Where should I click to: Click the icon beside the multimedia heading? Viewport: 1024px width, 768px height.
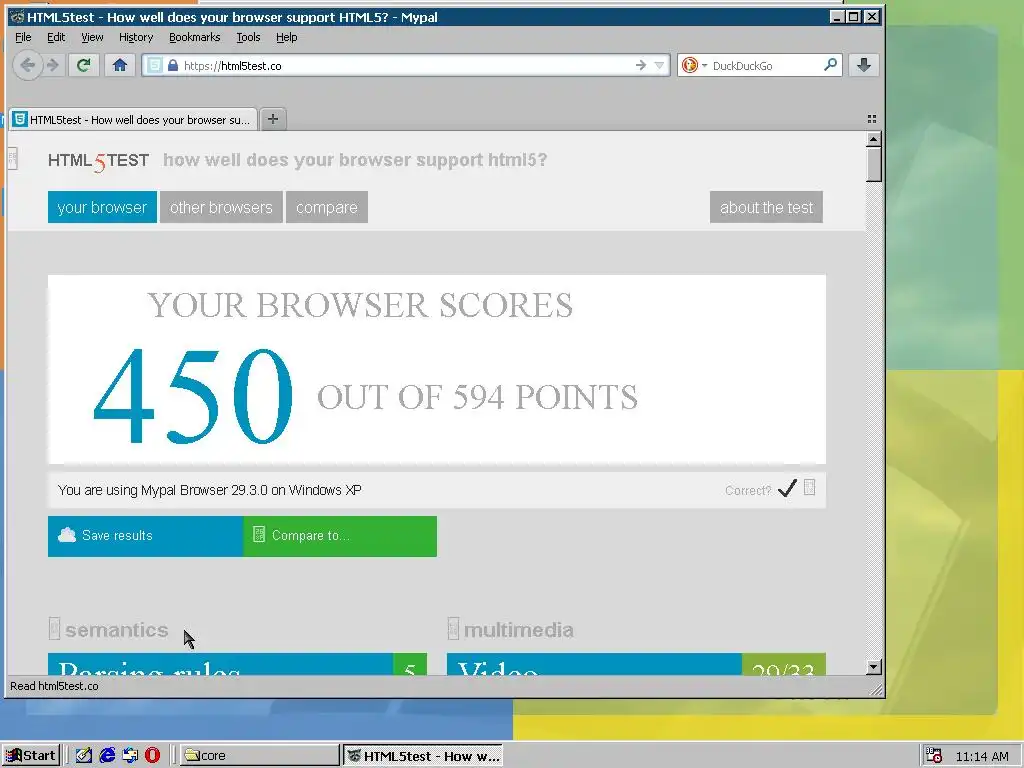[453, 629]
